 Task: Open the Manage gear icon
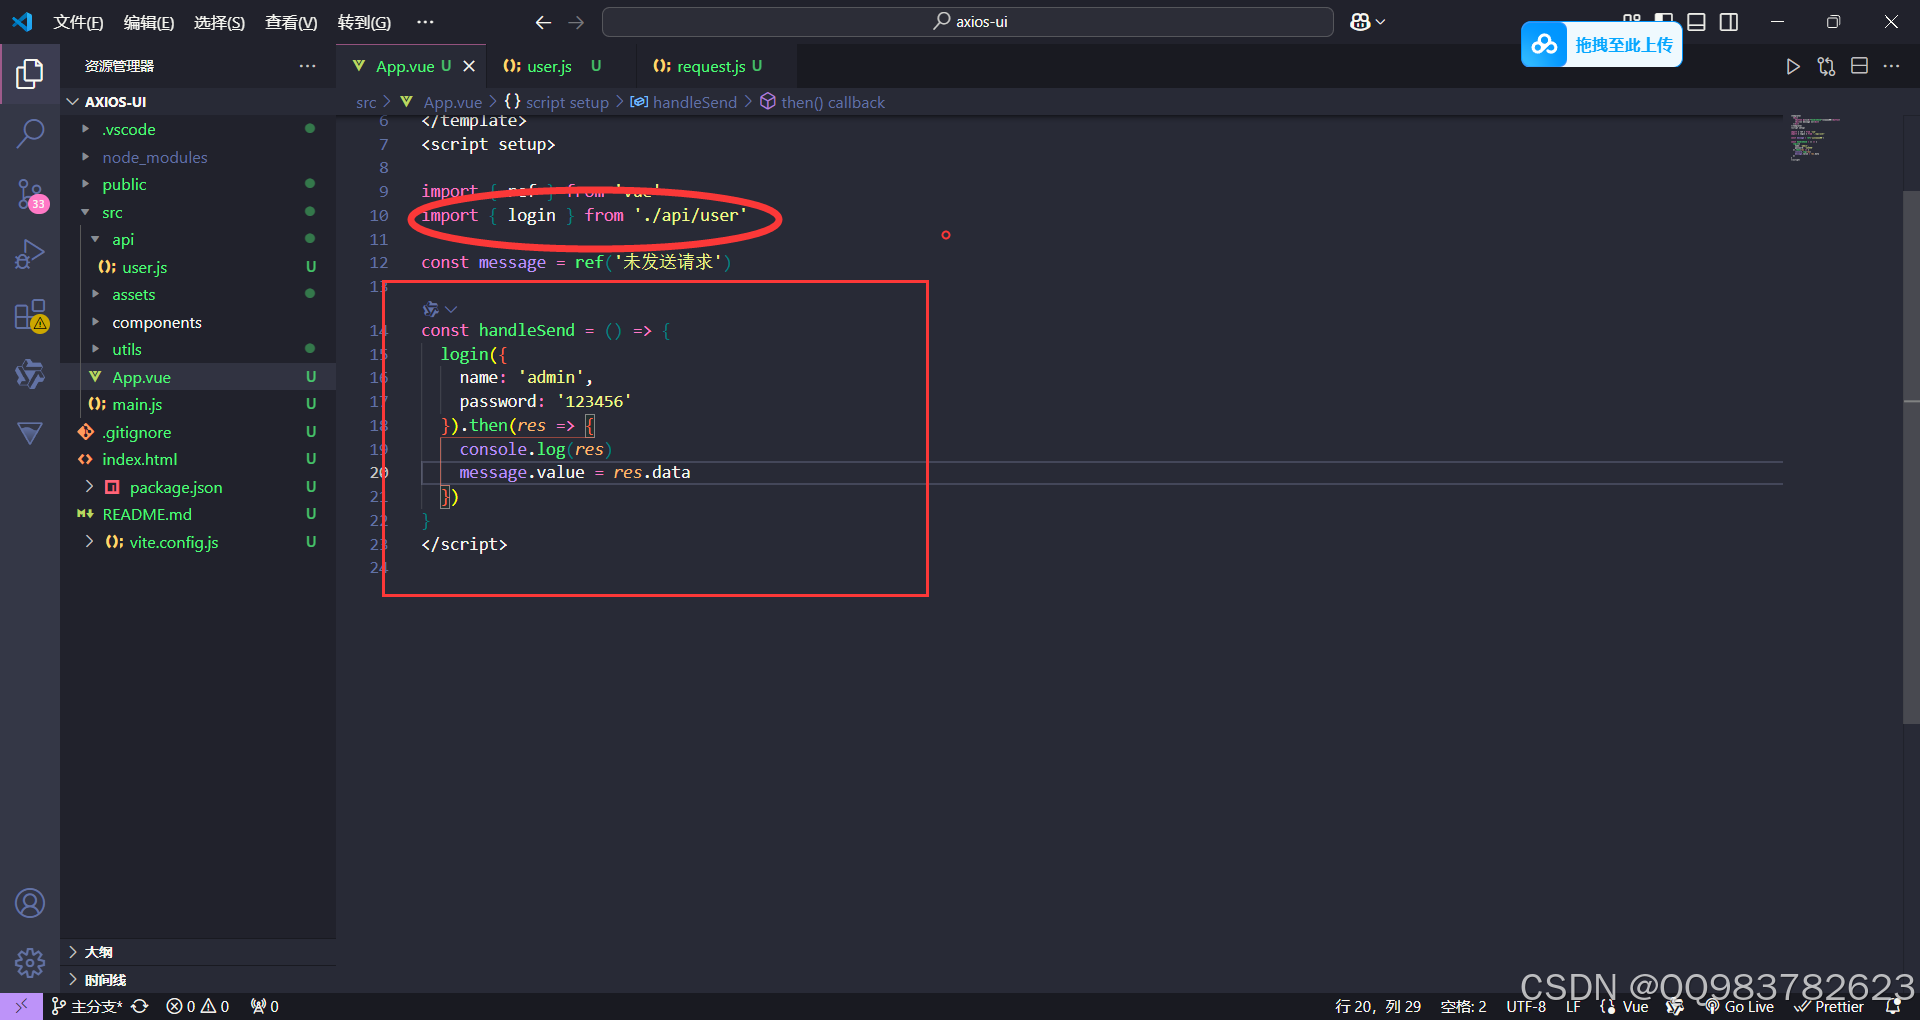pyautogui.click(x=30, y=963)
